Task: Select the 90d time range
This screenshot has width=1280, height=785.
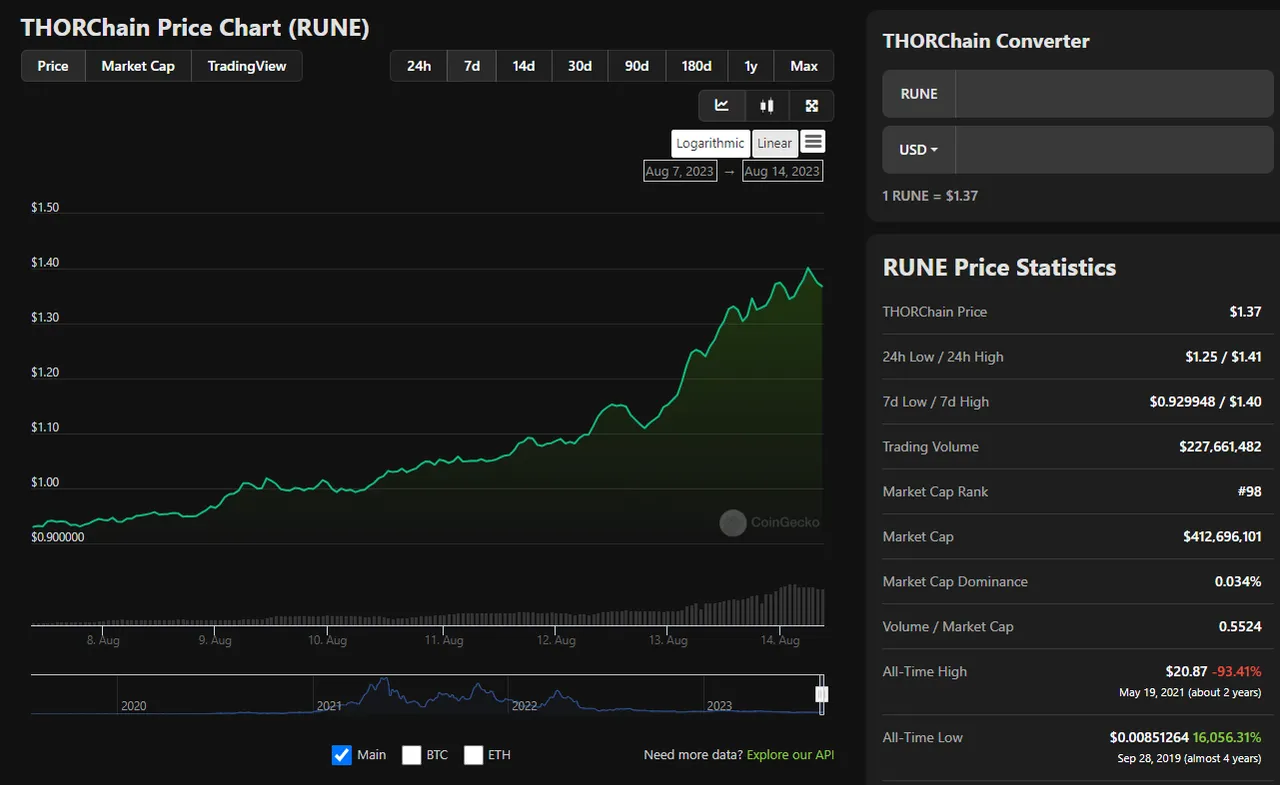Action: tap(637, 66)
